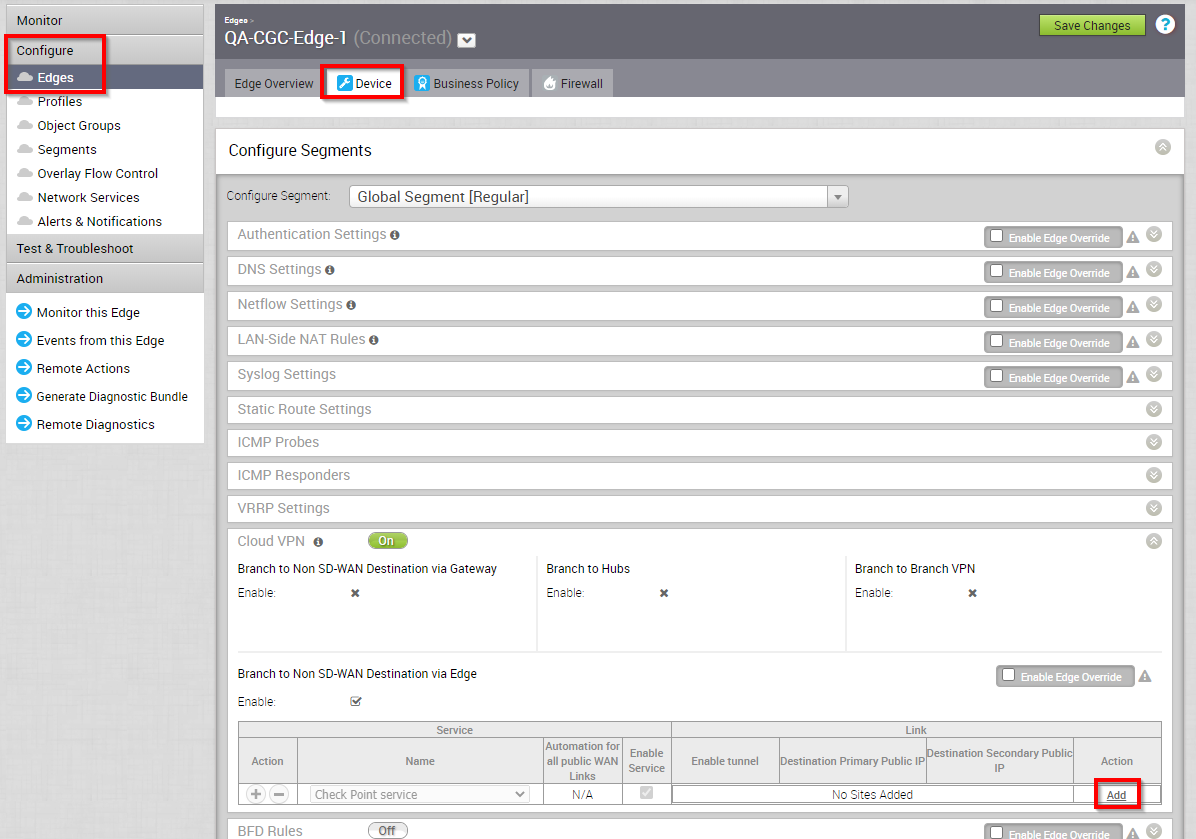Enable Edge Override for Syslog Settings
This screenshot has height=839, width=1196.
(x=996, y=377)
